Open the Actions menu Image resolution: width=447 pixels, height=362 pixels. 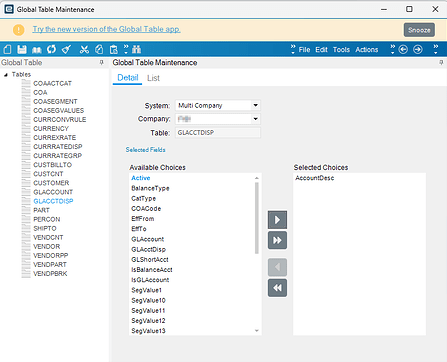pos(367,50)
